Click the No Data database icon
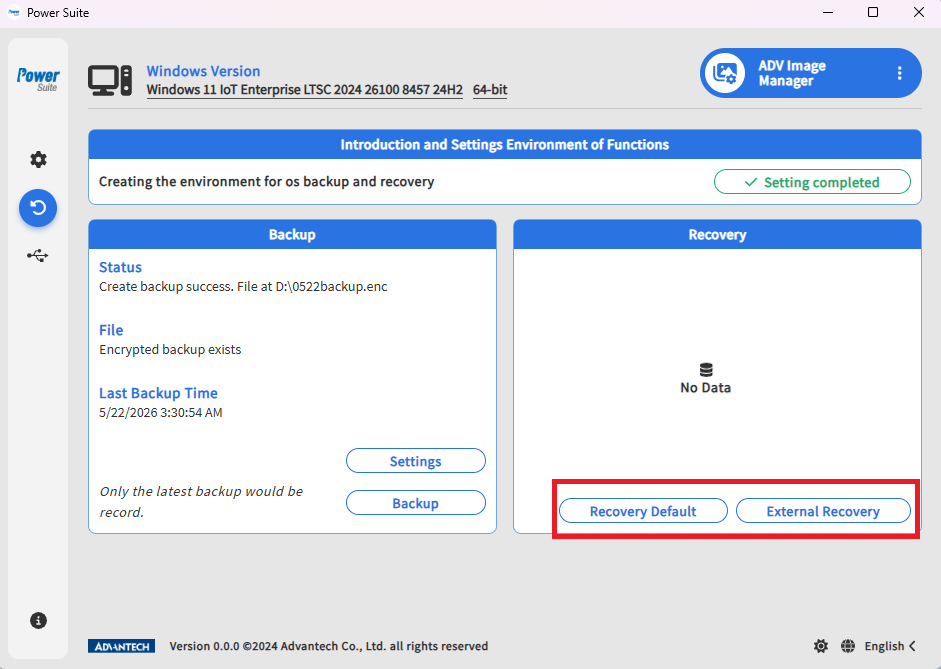Viewport: 941px width, 669px height. pos(706,370)
